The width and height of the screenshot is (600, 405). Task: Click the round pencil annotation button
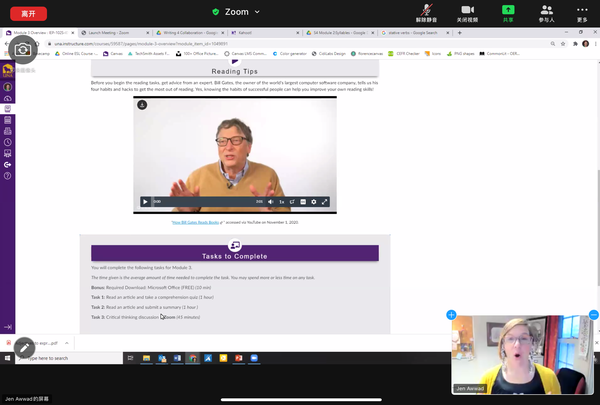(x=24, y=348)
